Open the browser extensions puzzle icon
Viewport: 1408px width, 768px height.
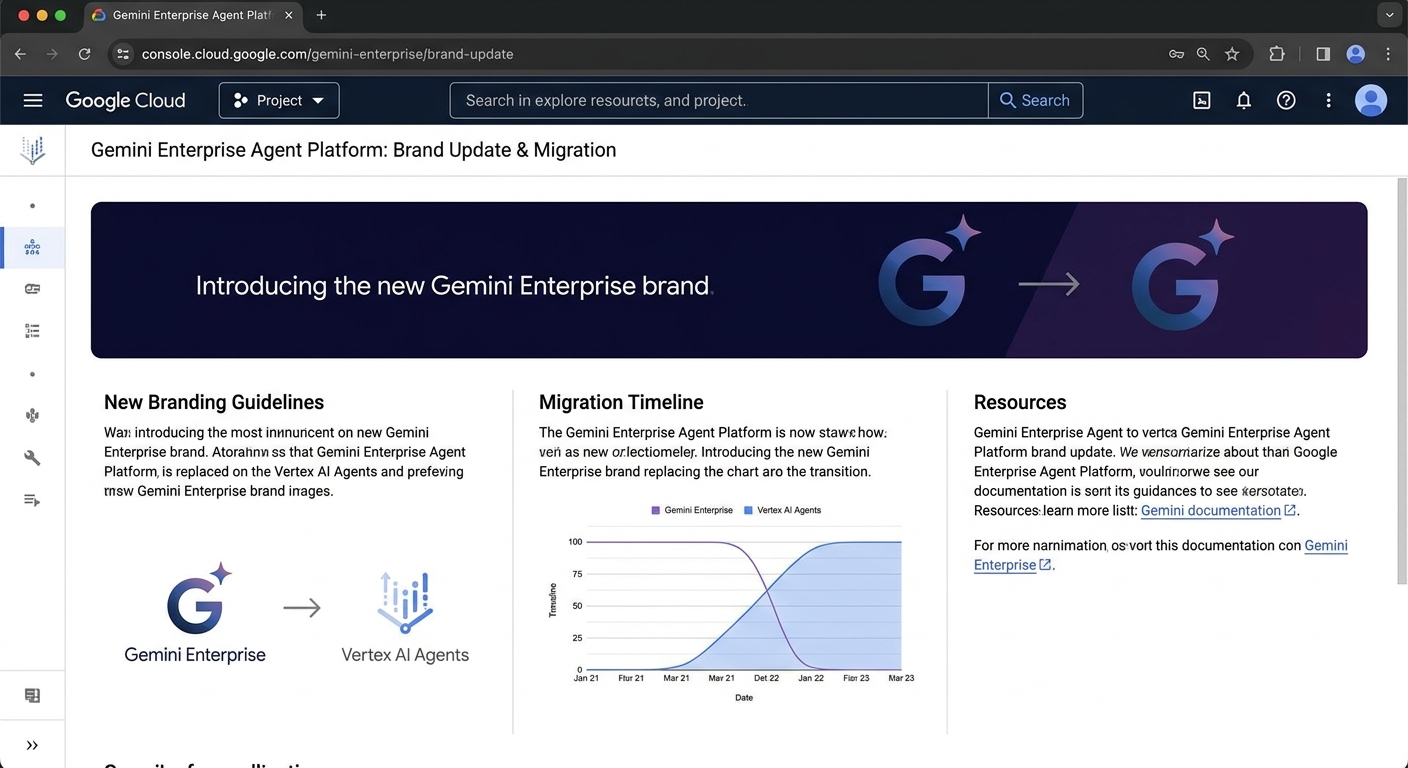click(1277, 54)
